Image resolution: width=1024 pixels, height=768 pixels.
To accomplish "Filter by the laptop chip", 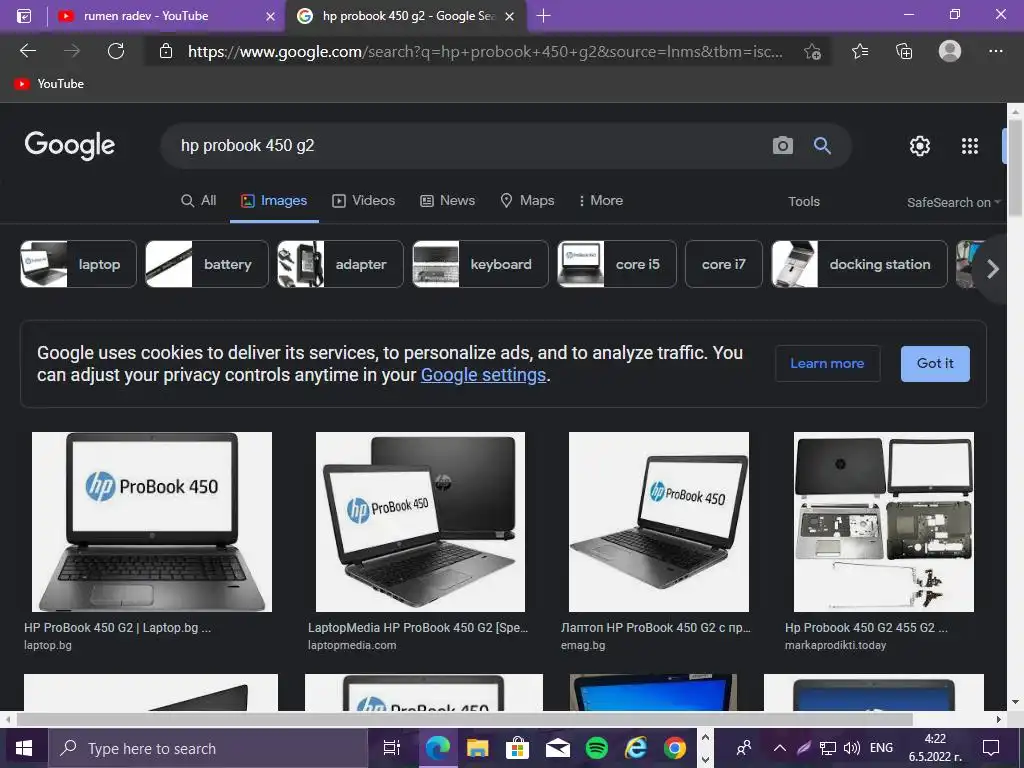I will click(78, 264).
